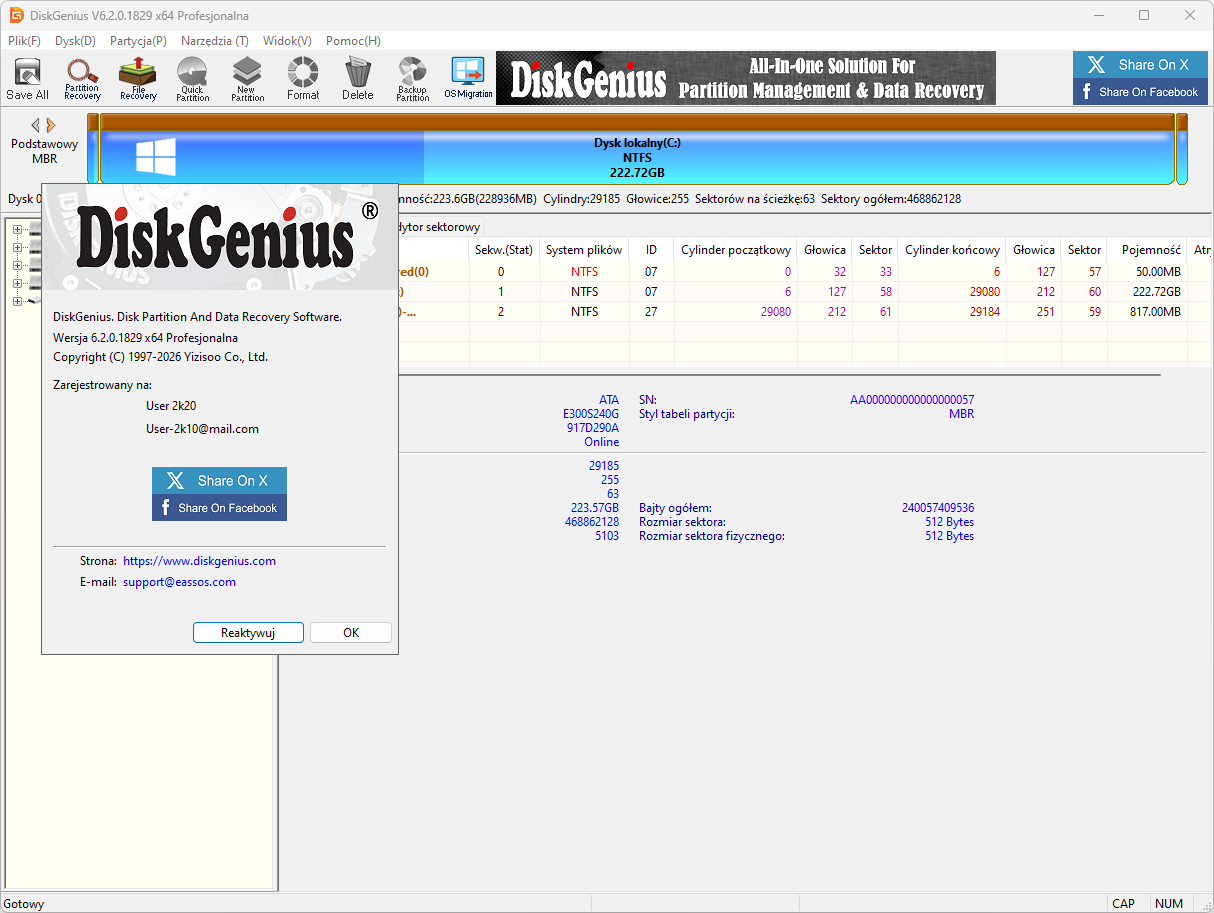
Task: Click Gotowy in the status bar
Action: pos(24,903)
